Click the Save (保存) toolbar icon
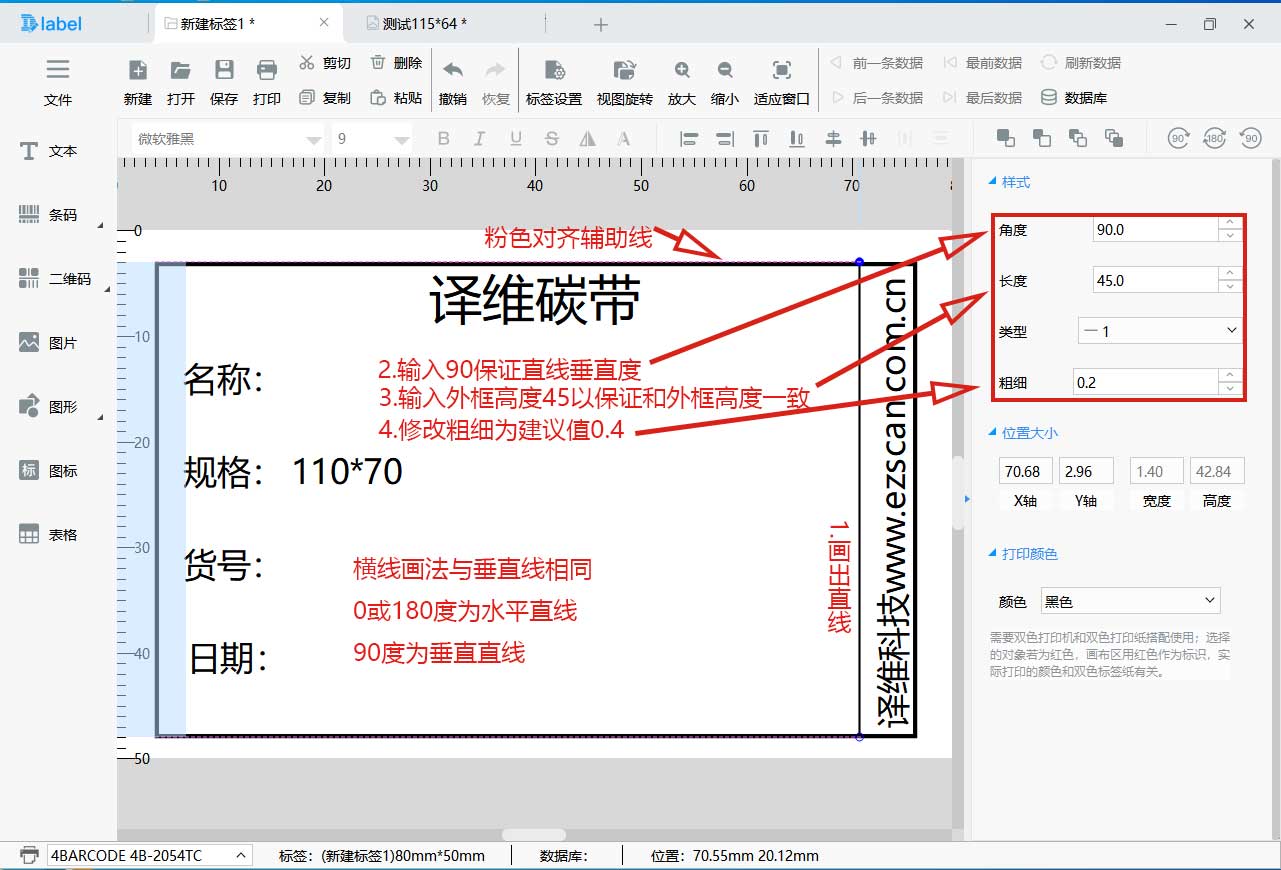Screen dimensions: 1281x870 pos(224,71)
